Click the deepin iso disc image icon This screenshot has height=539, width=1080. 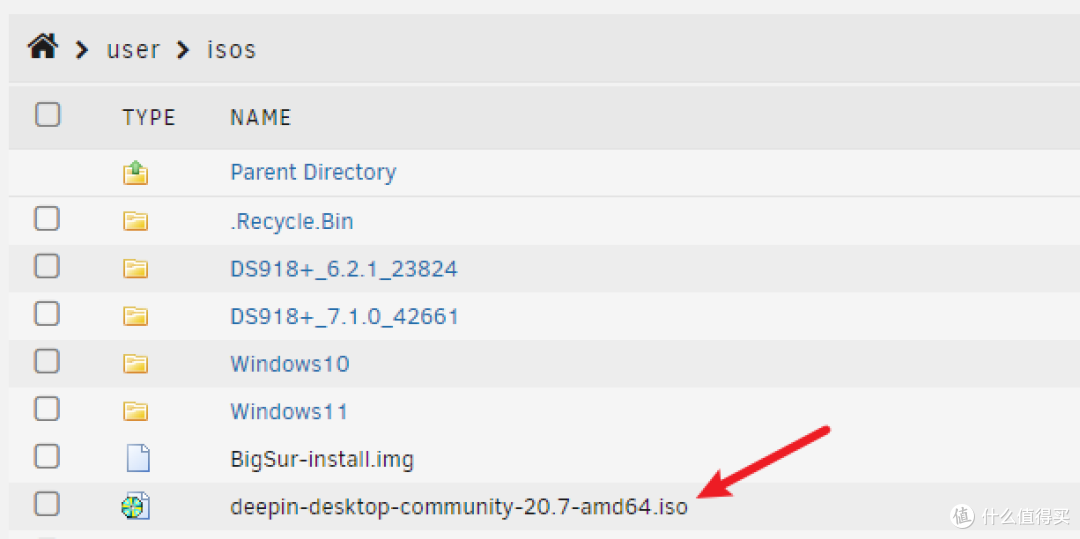(x=136, y=507)
